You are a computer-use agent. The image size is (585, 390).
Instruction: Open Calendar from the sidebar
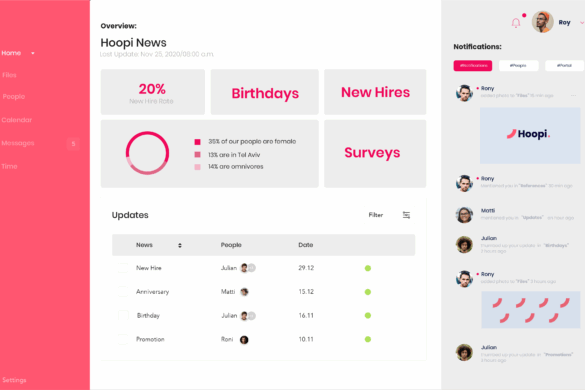click(17, 120)
